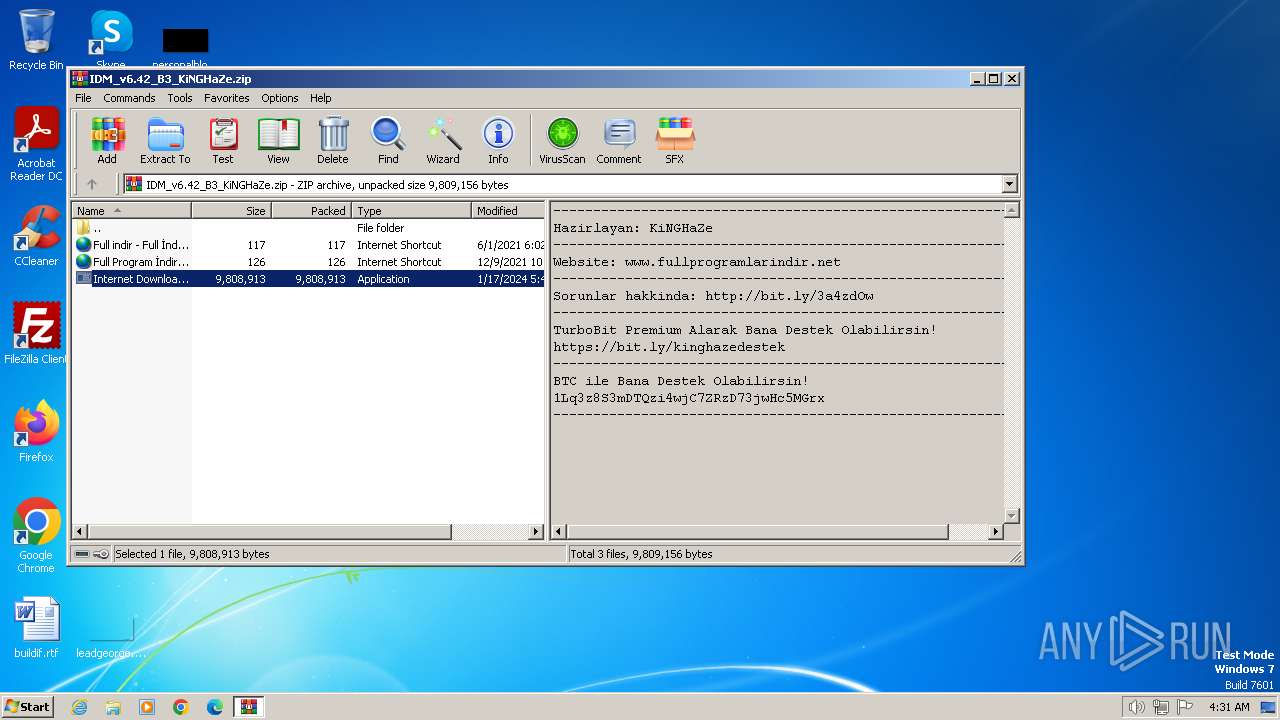
Task: Create SFX archive
Action: click(x=675, y=141)
